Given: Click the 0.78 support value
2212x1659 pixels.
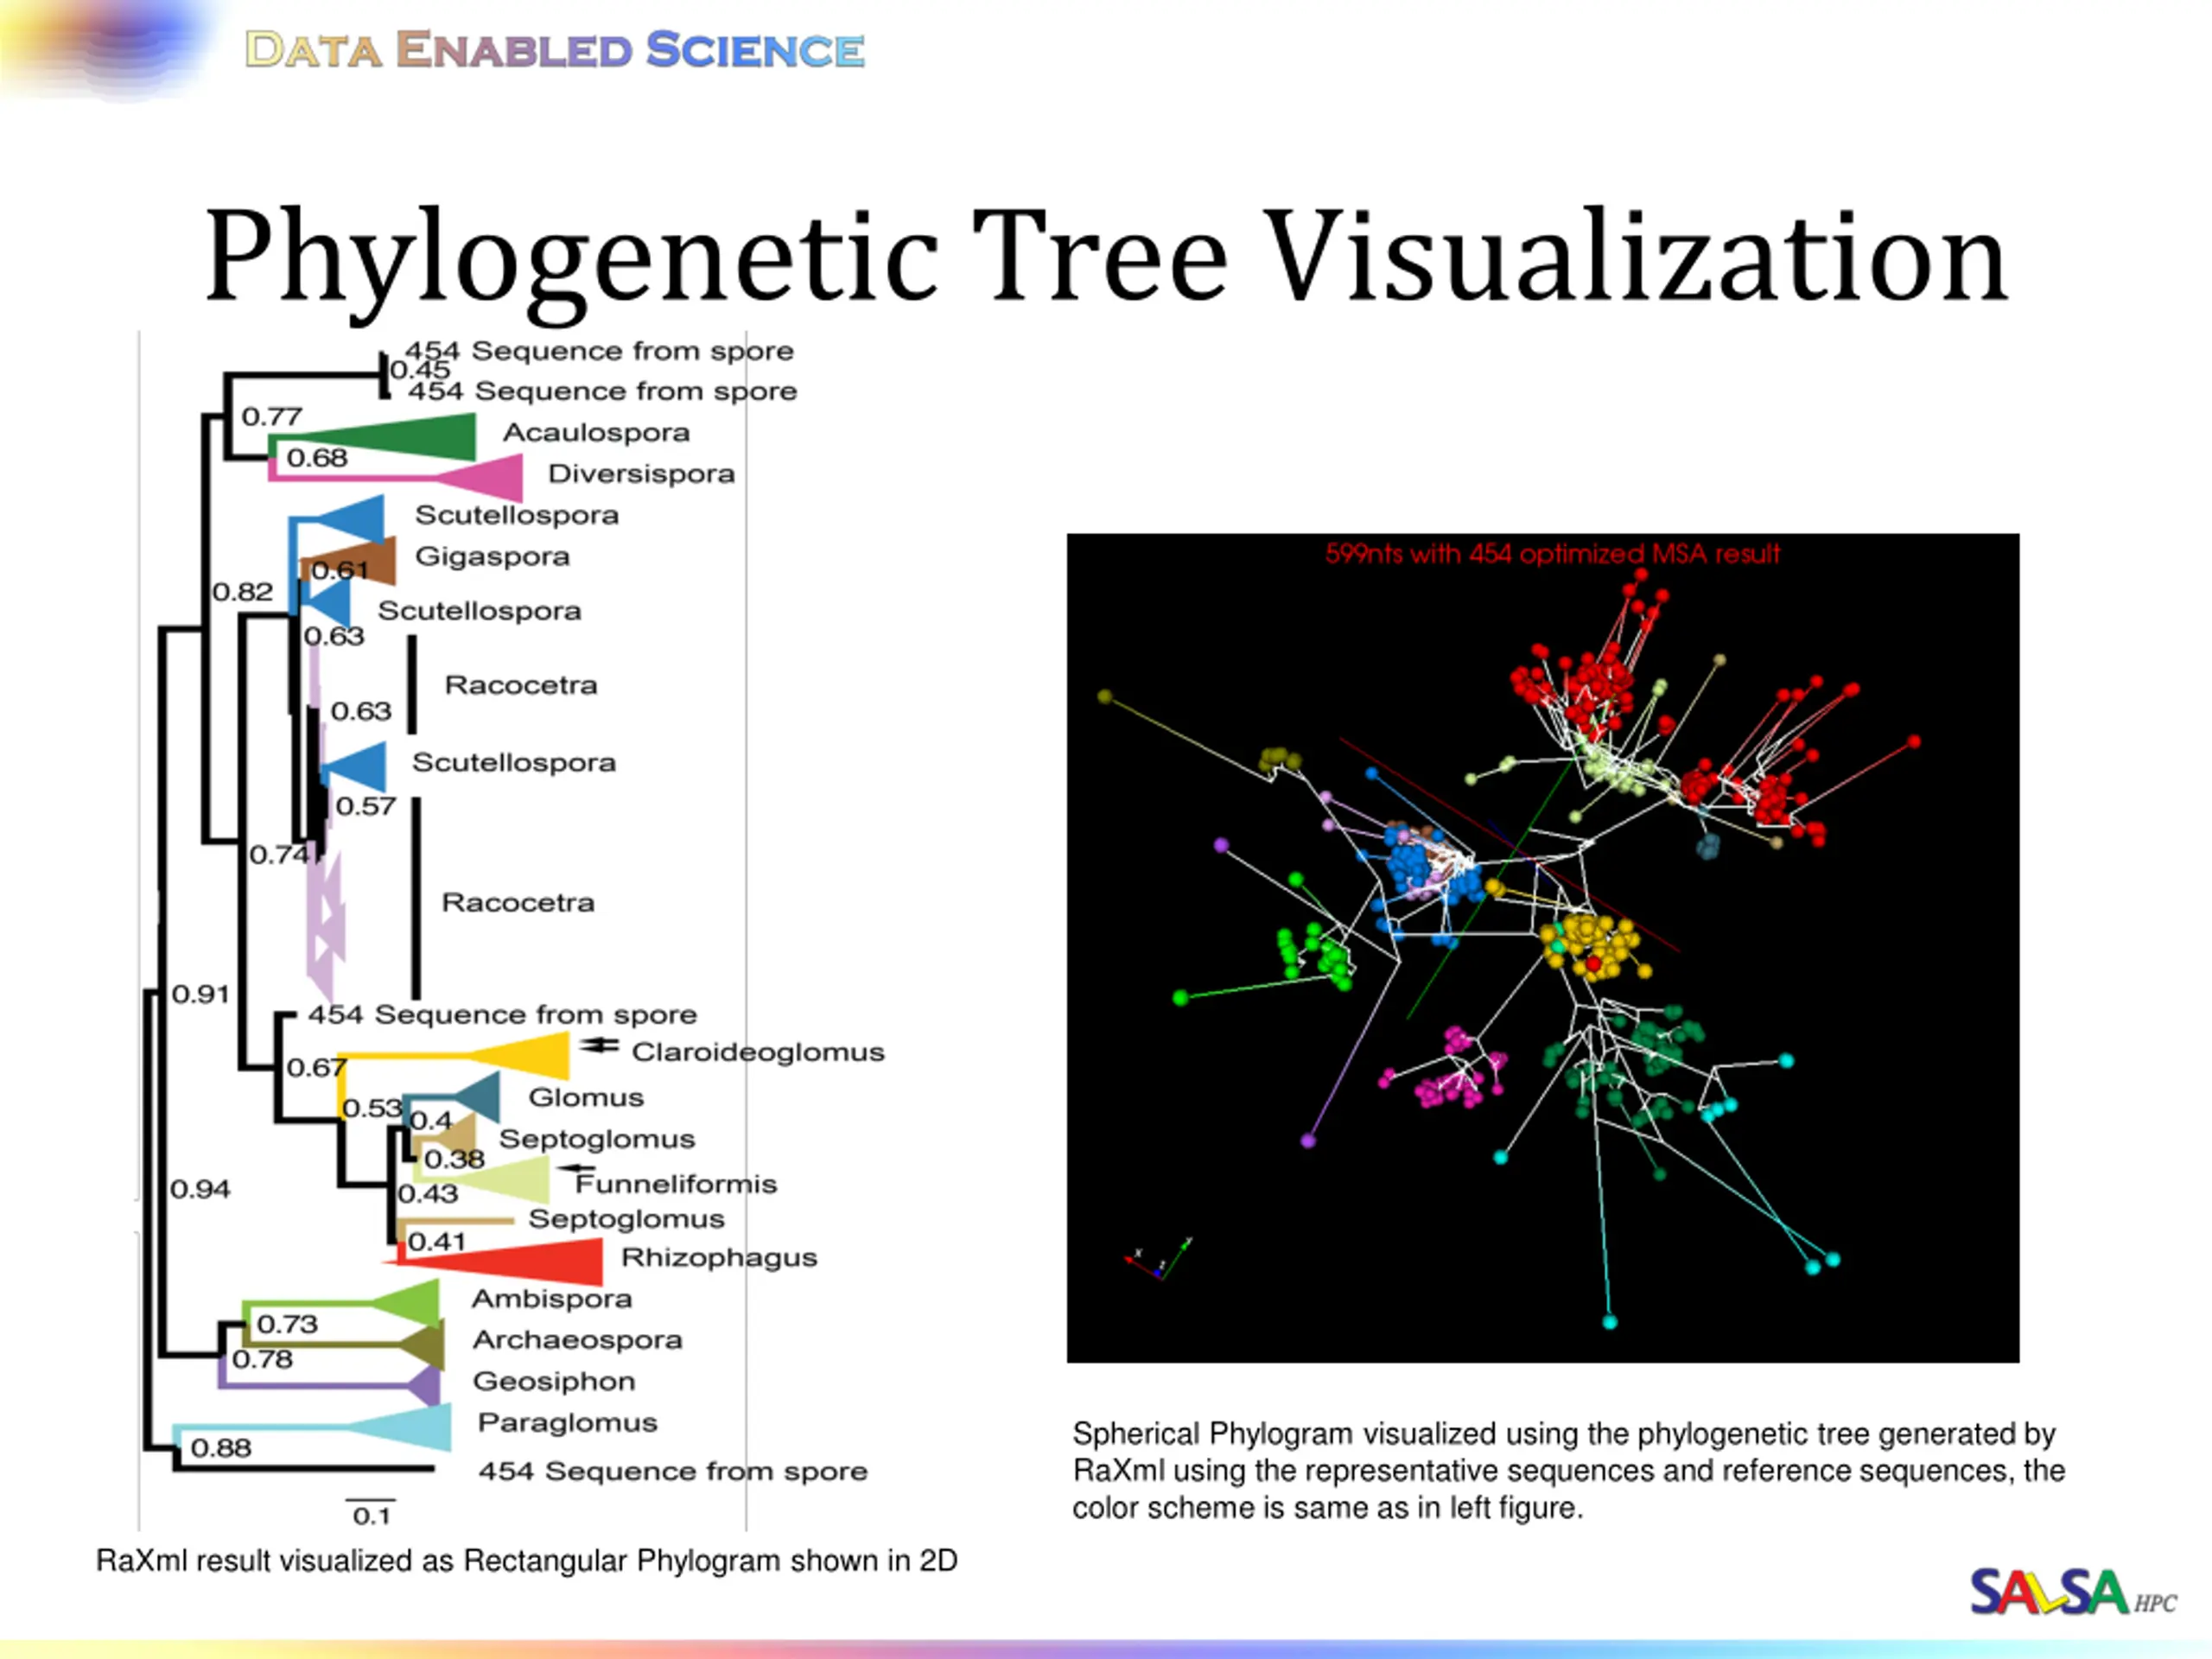Looking at the screenshot, I should tap(262, 1360).
